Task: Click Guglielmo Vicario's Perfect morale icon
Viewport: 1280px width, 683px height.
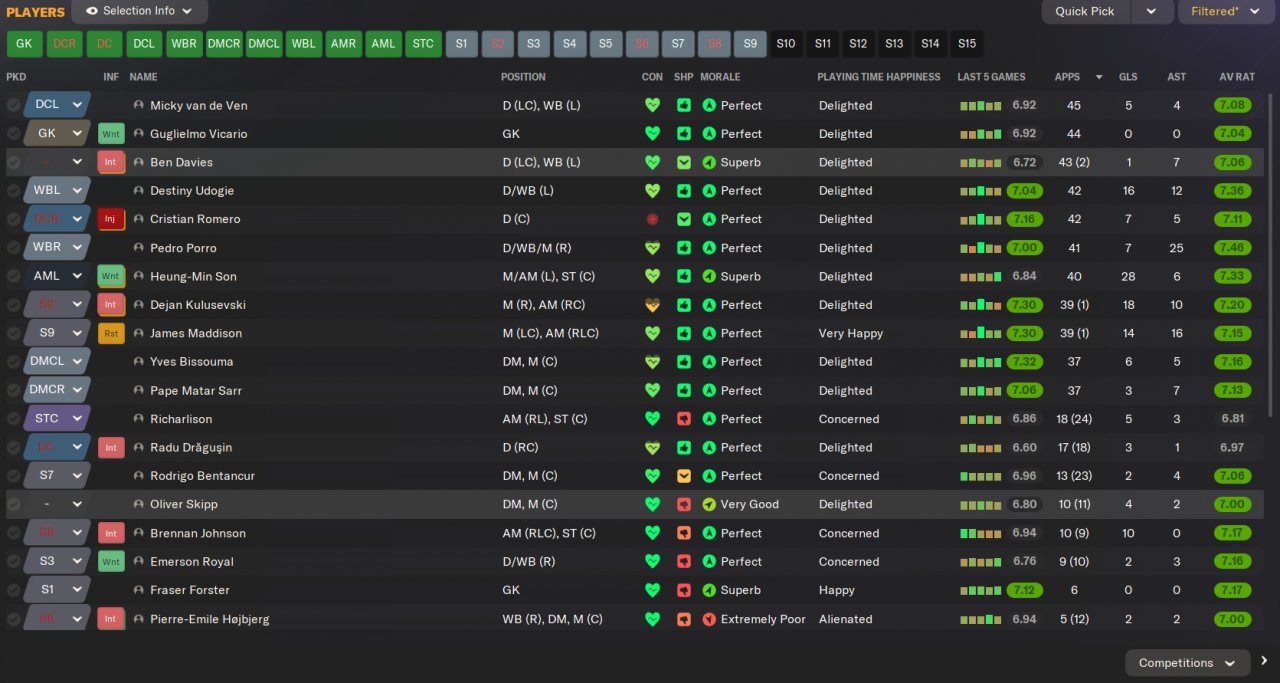Action: pos(709,134)
